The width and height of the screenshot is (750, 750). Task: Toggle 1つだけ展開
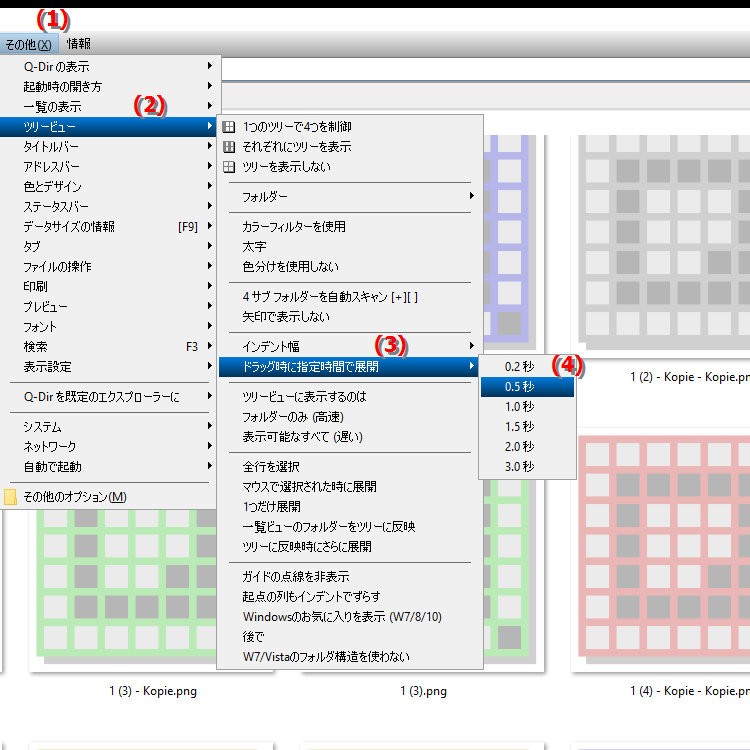(x=350, y=507)
